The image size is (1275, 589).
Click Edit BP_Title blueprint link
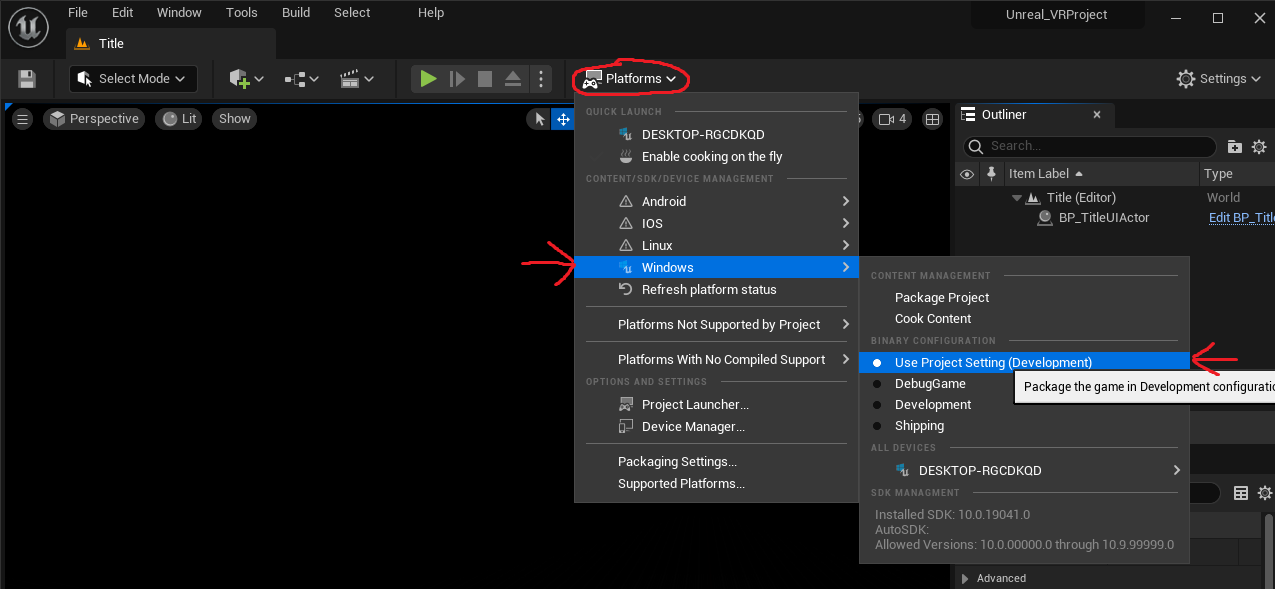click(x=1241, y=217)
